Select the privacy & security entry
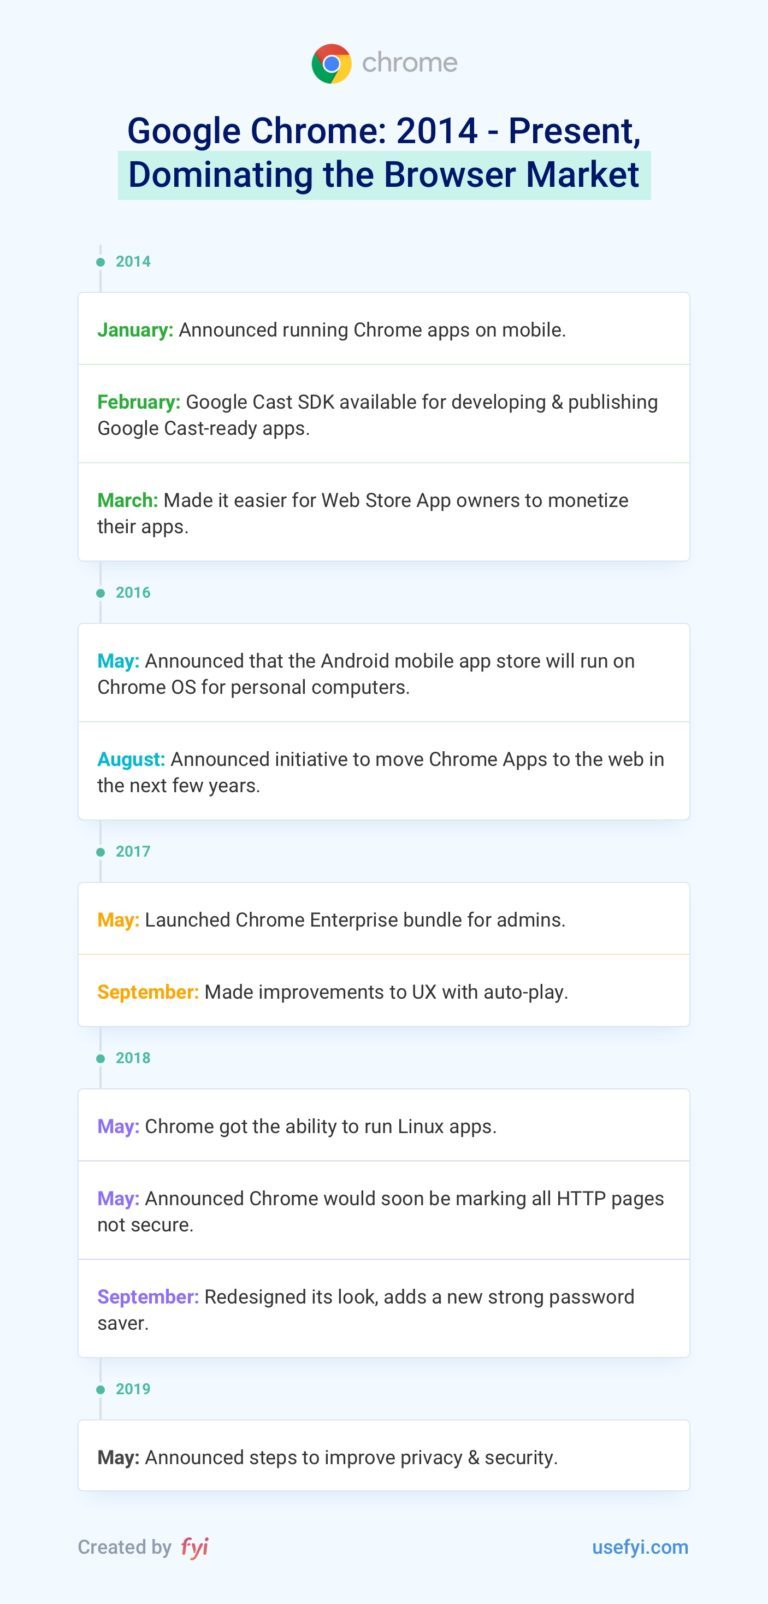The image size is (768, 1604). tap(384, 1457)
